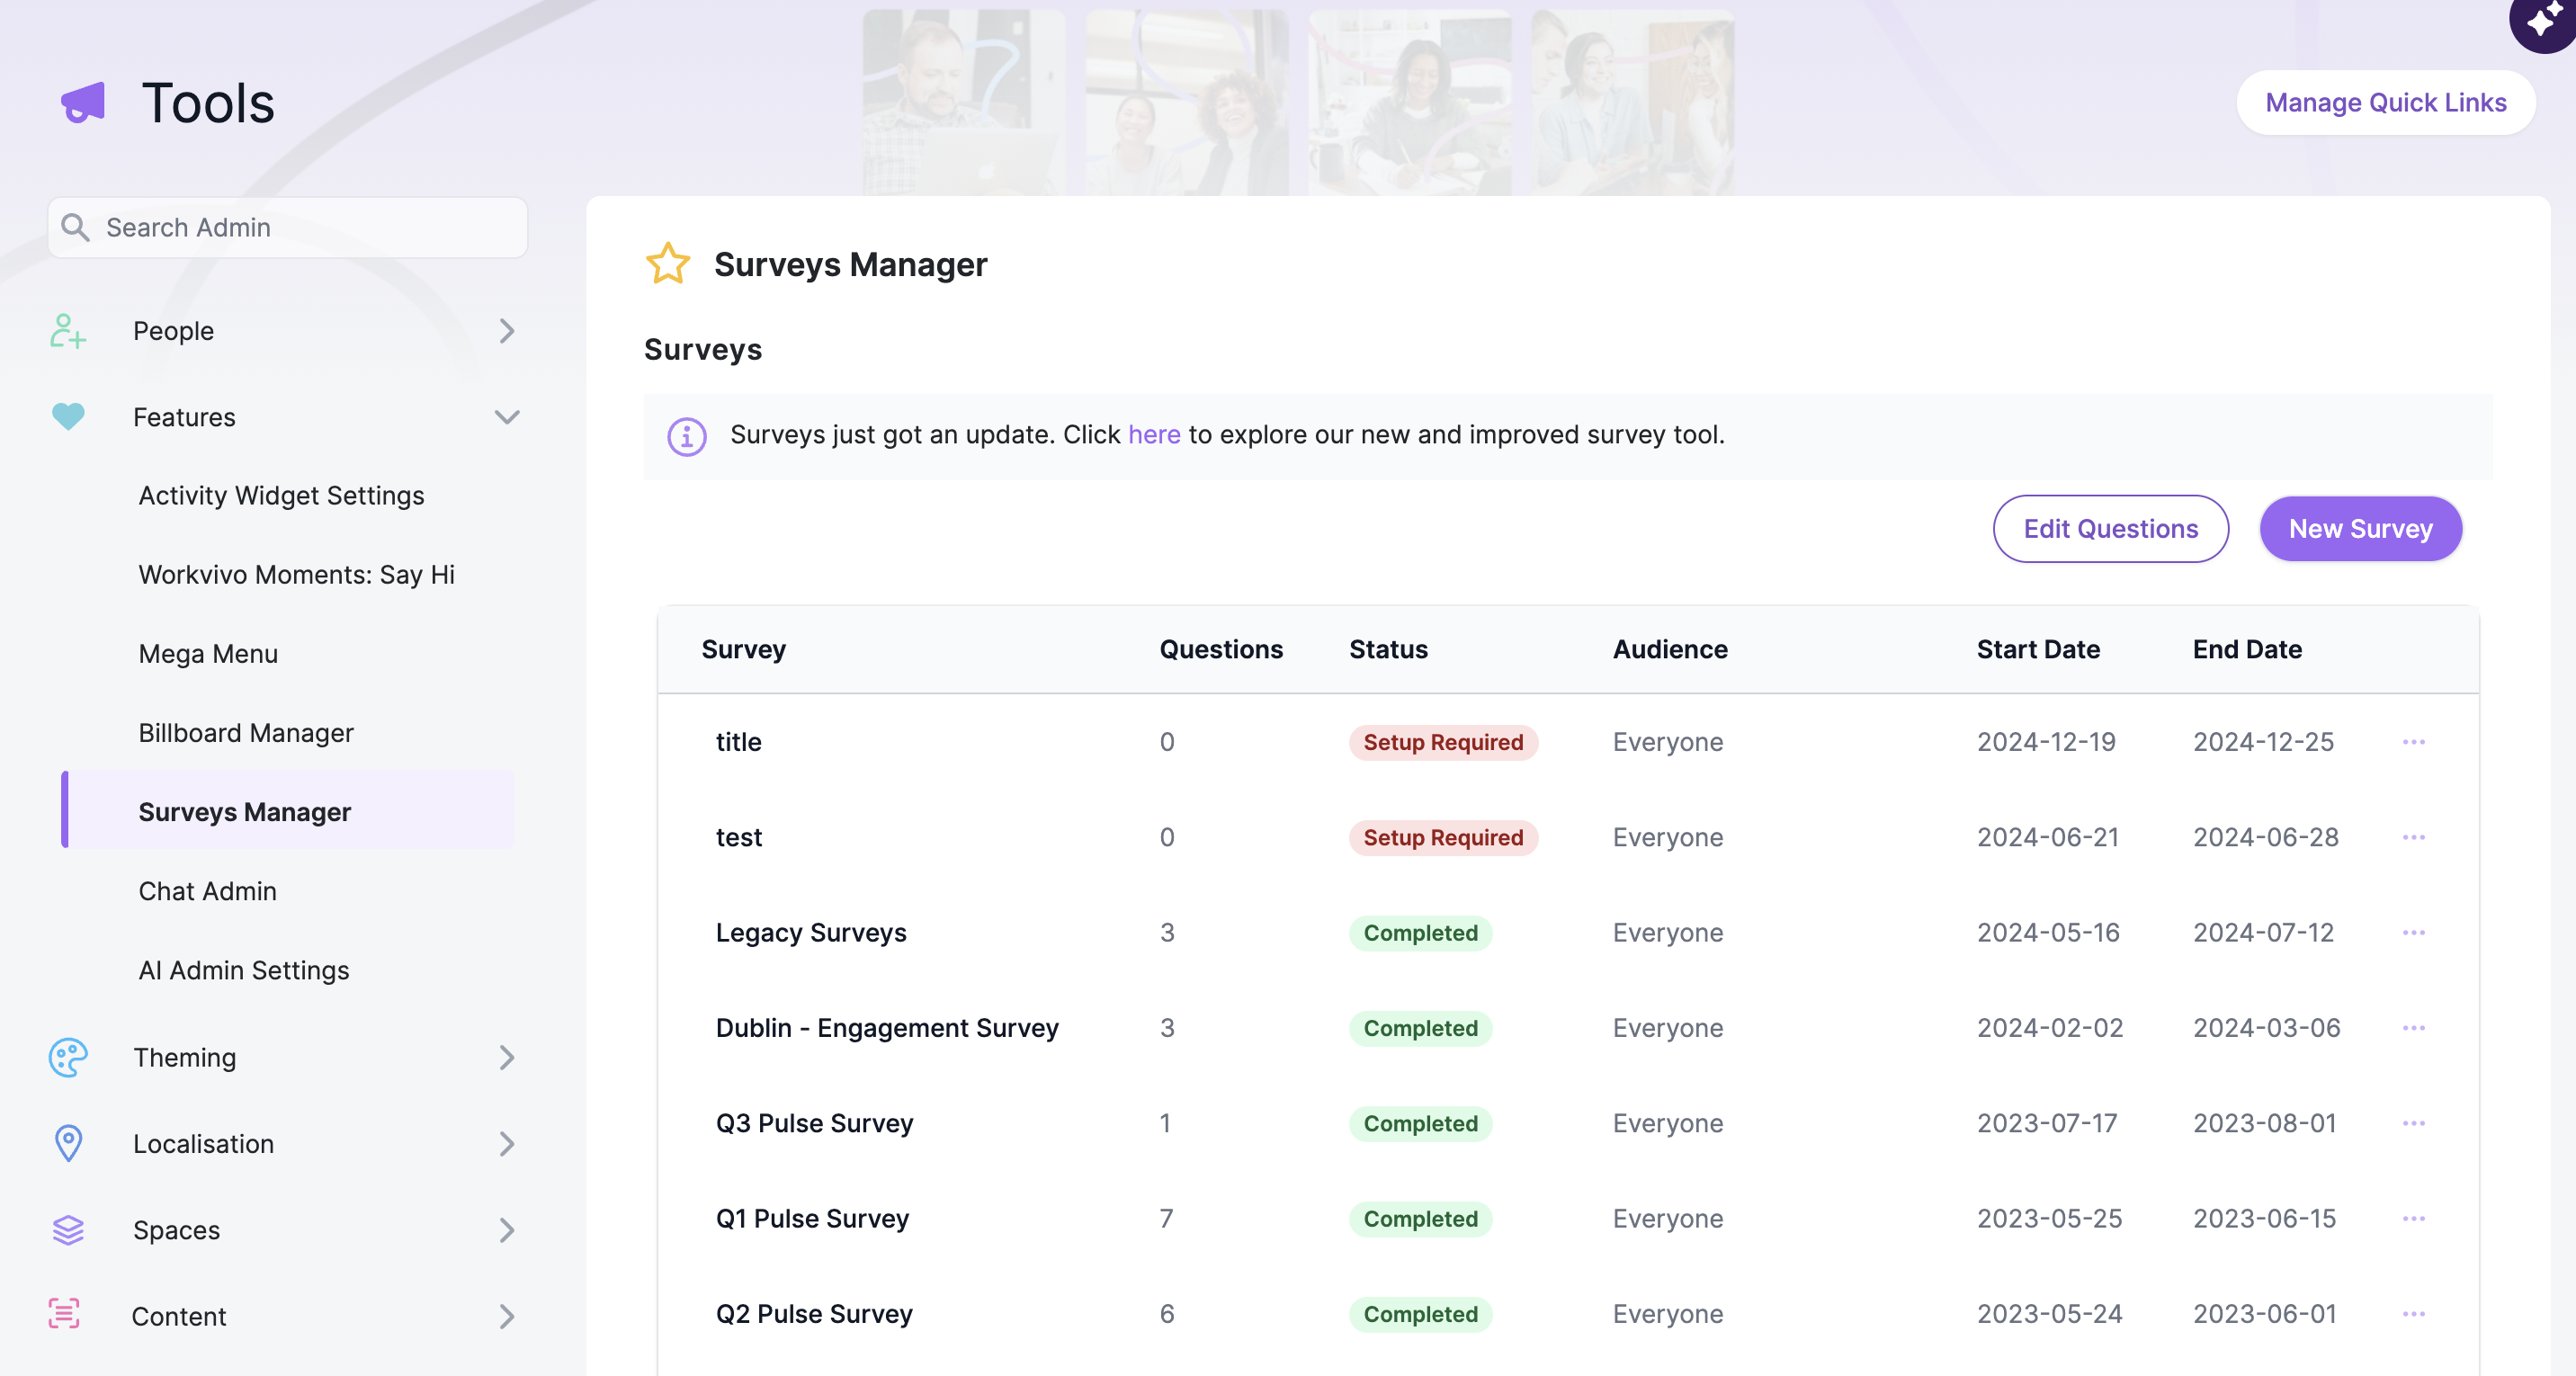Click the Tools megaphone icon
Image resolution: width=2576 pixels, height=1376 pixels.
click(x=83, y=103)
